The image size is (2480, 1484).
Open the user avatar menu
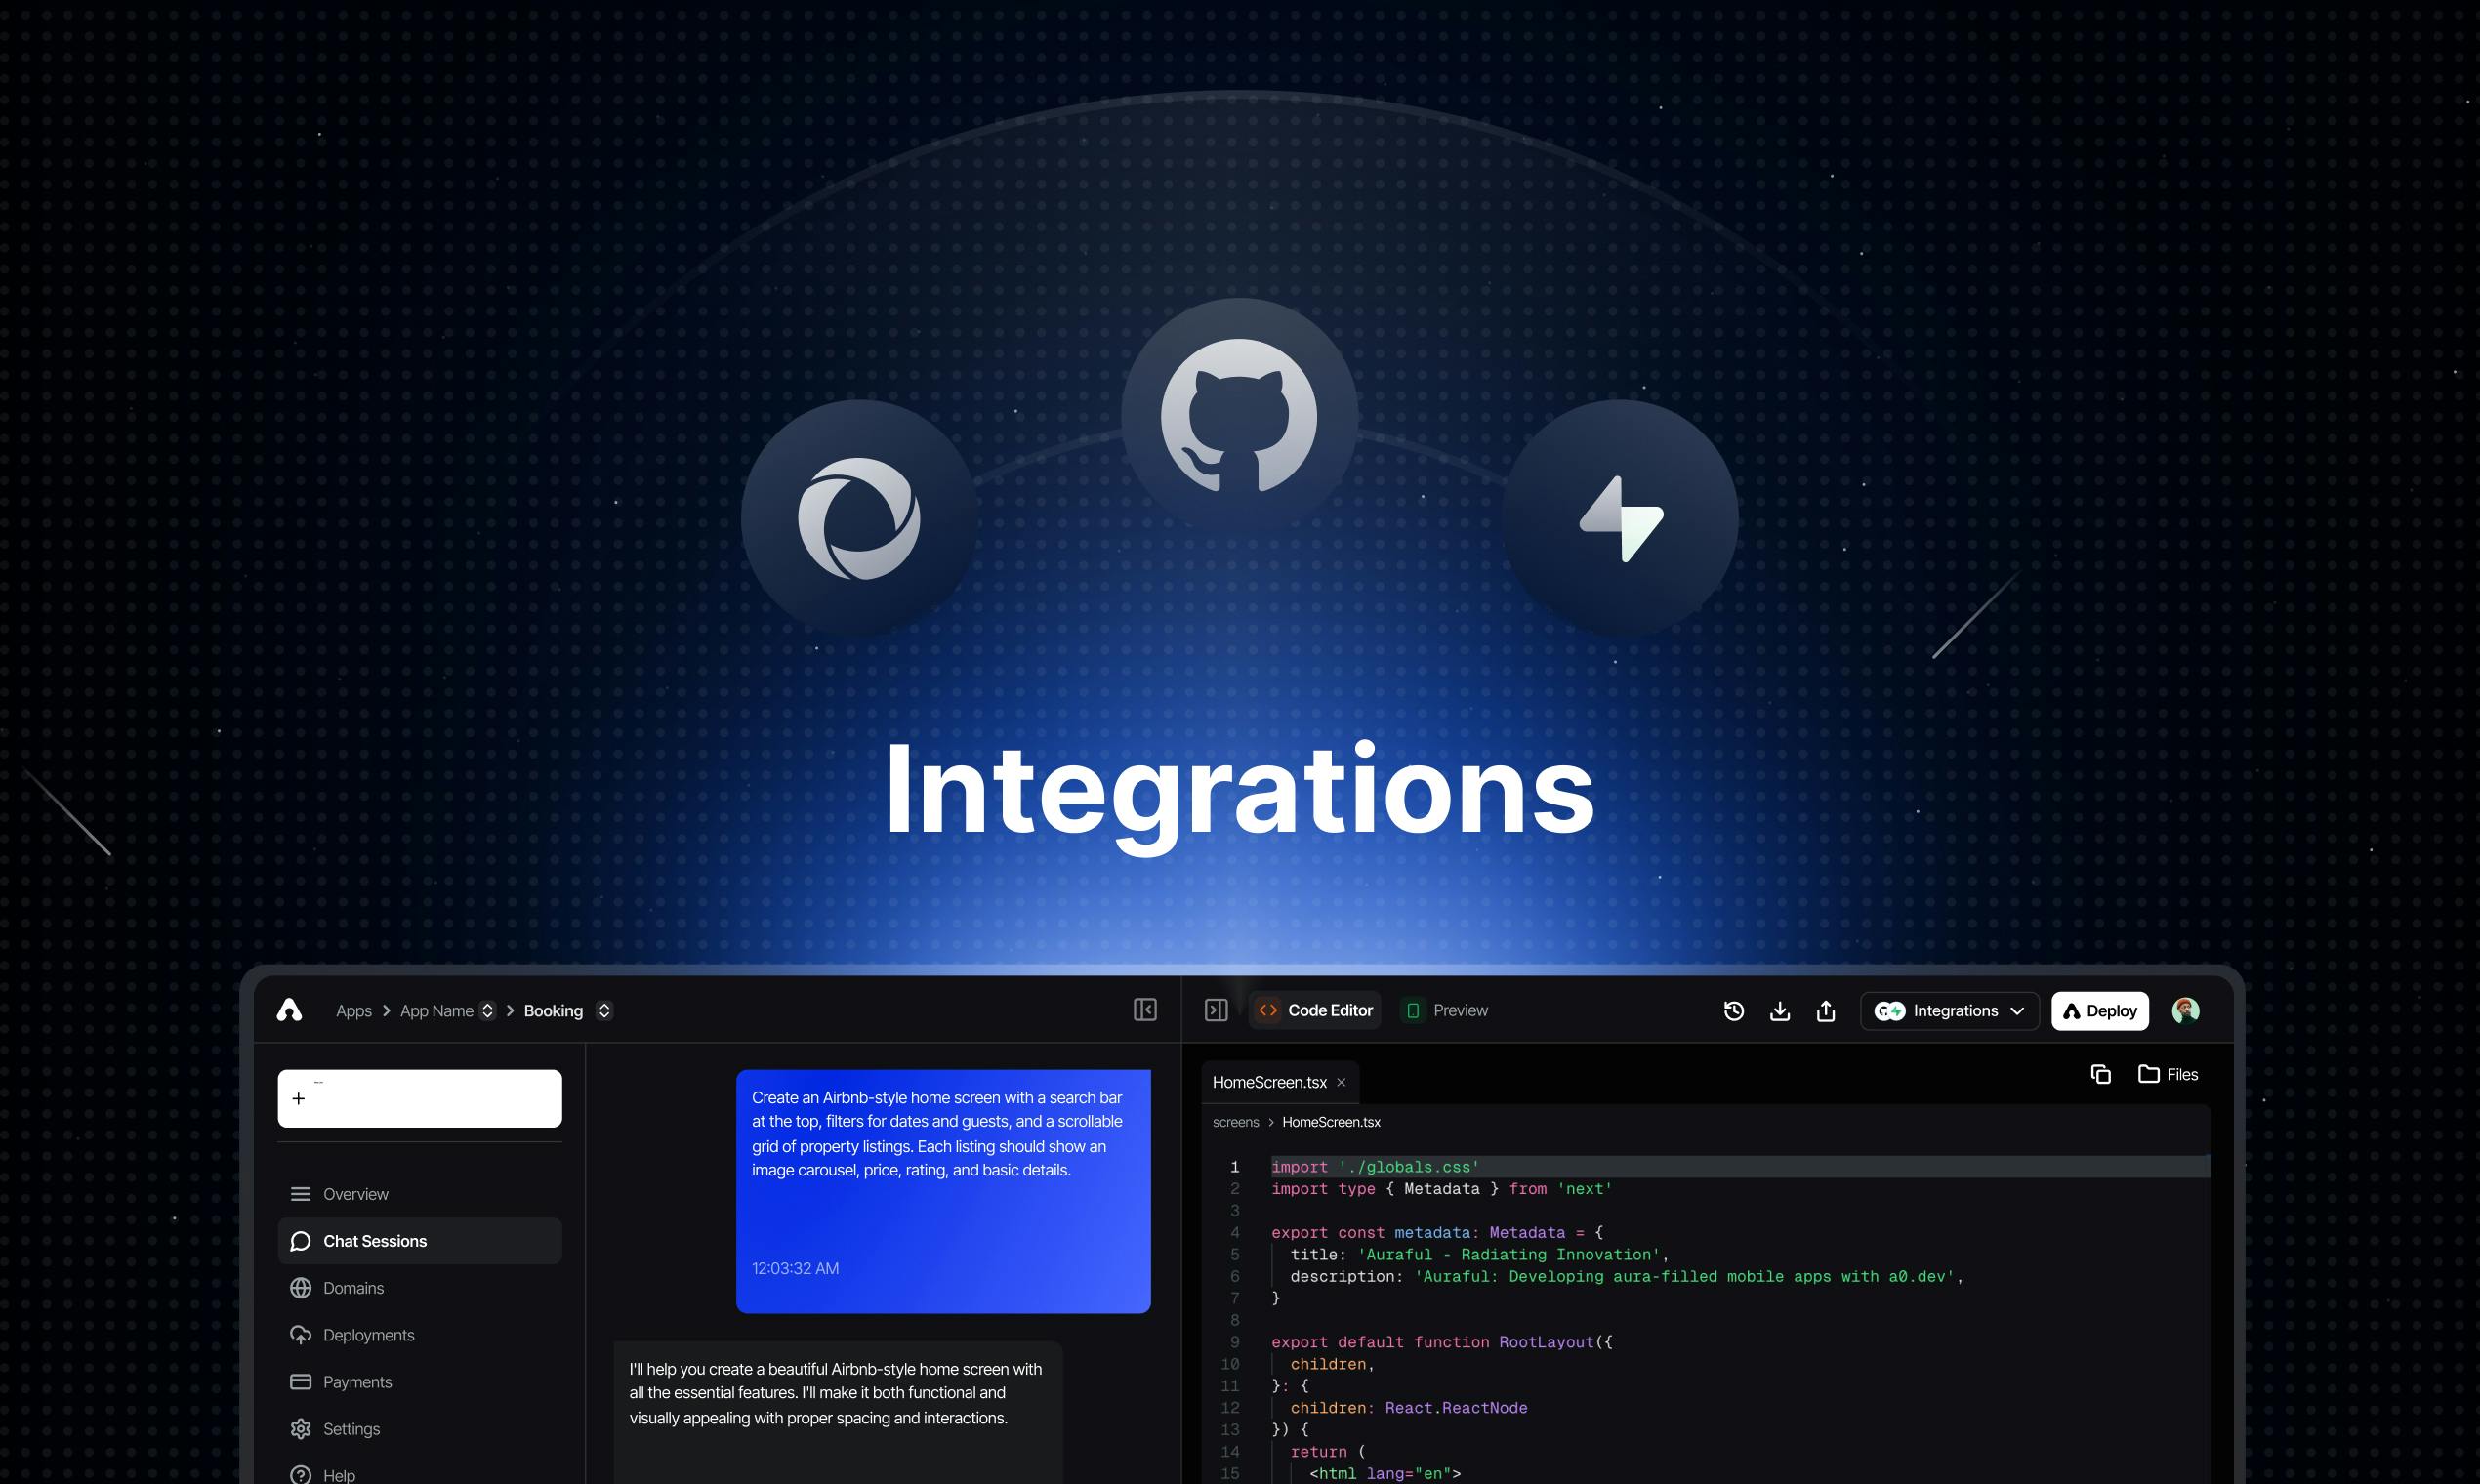(2186, 1011)
